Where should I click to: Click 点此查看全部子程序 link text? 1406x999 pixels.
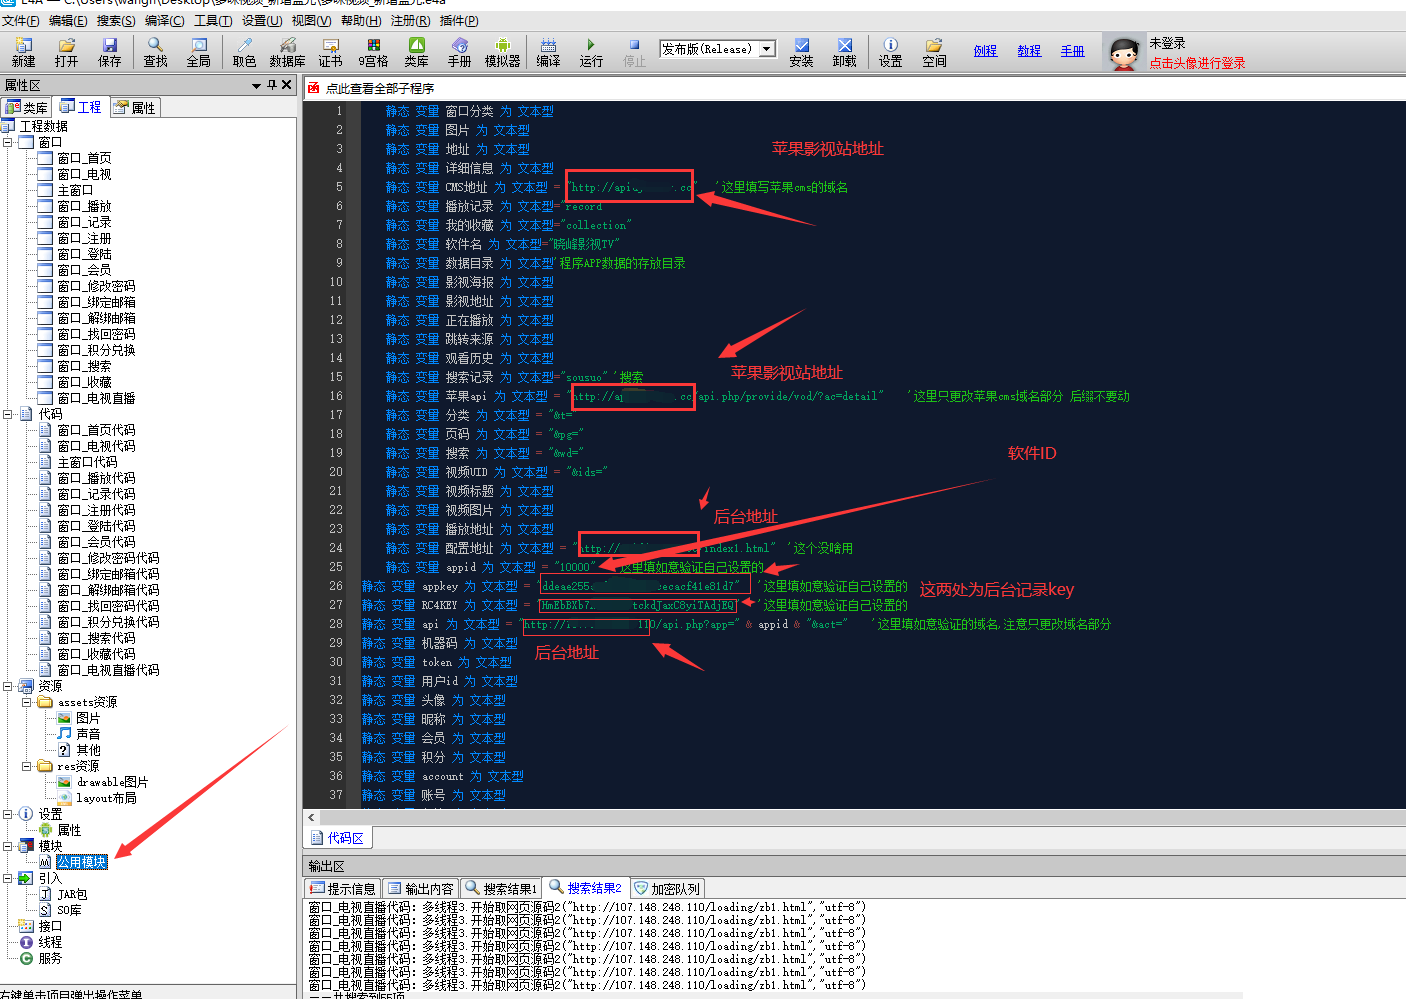(x=380, y=88)
